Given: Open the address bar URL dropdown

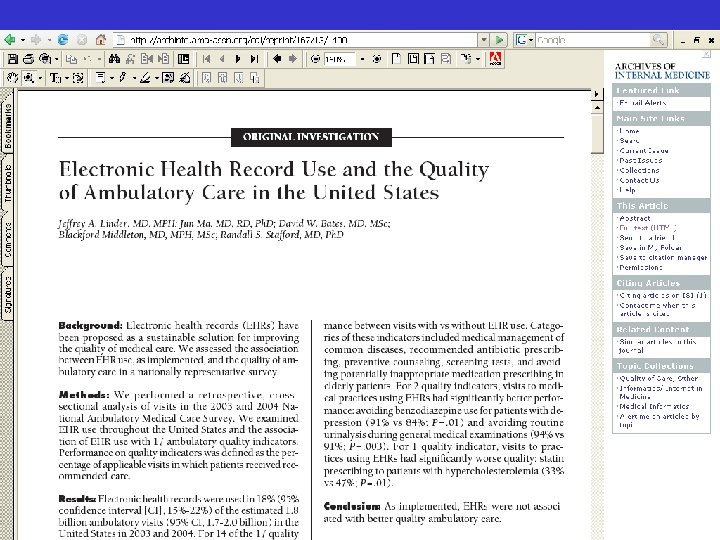Looking at the screenshot, I should 484,40.
